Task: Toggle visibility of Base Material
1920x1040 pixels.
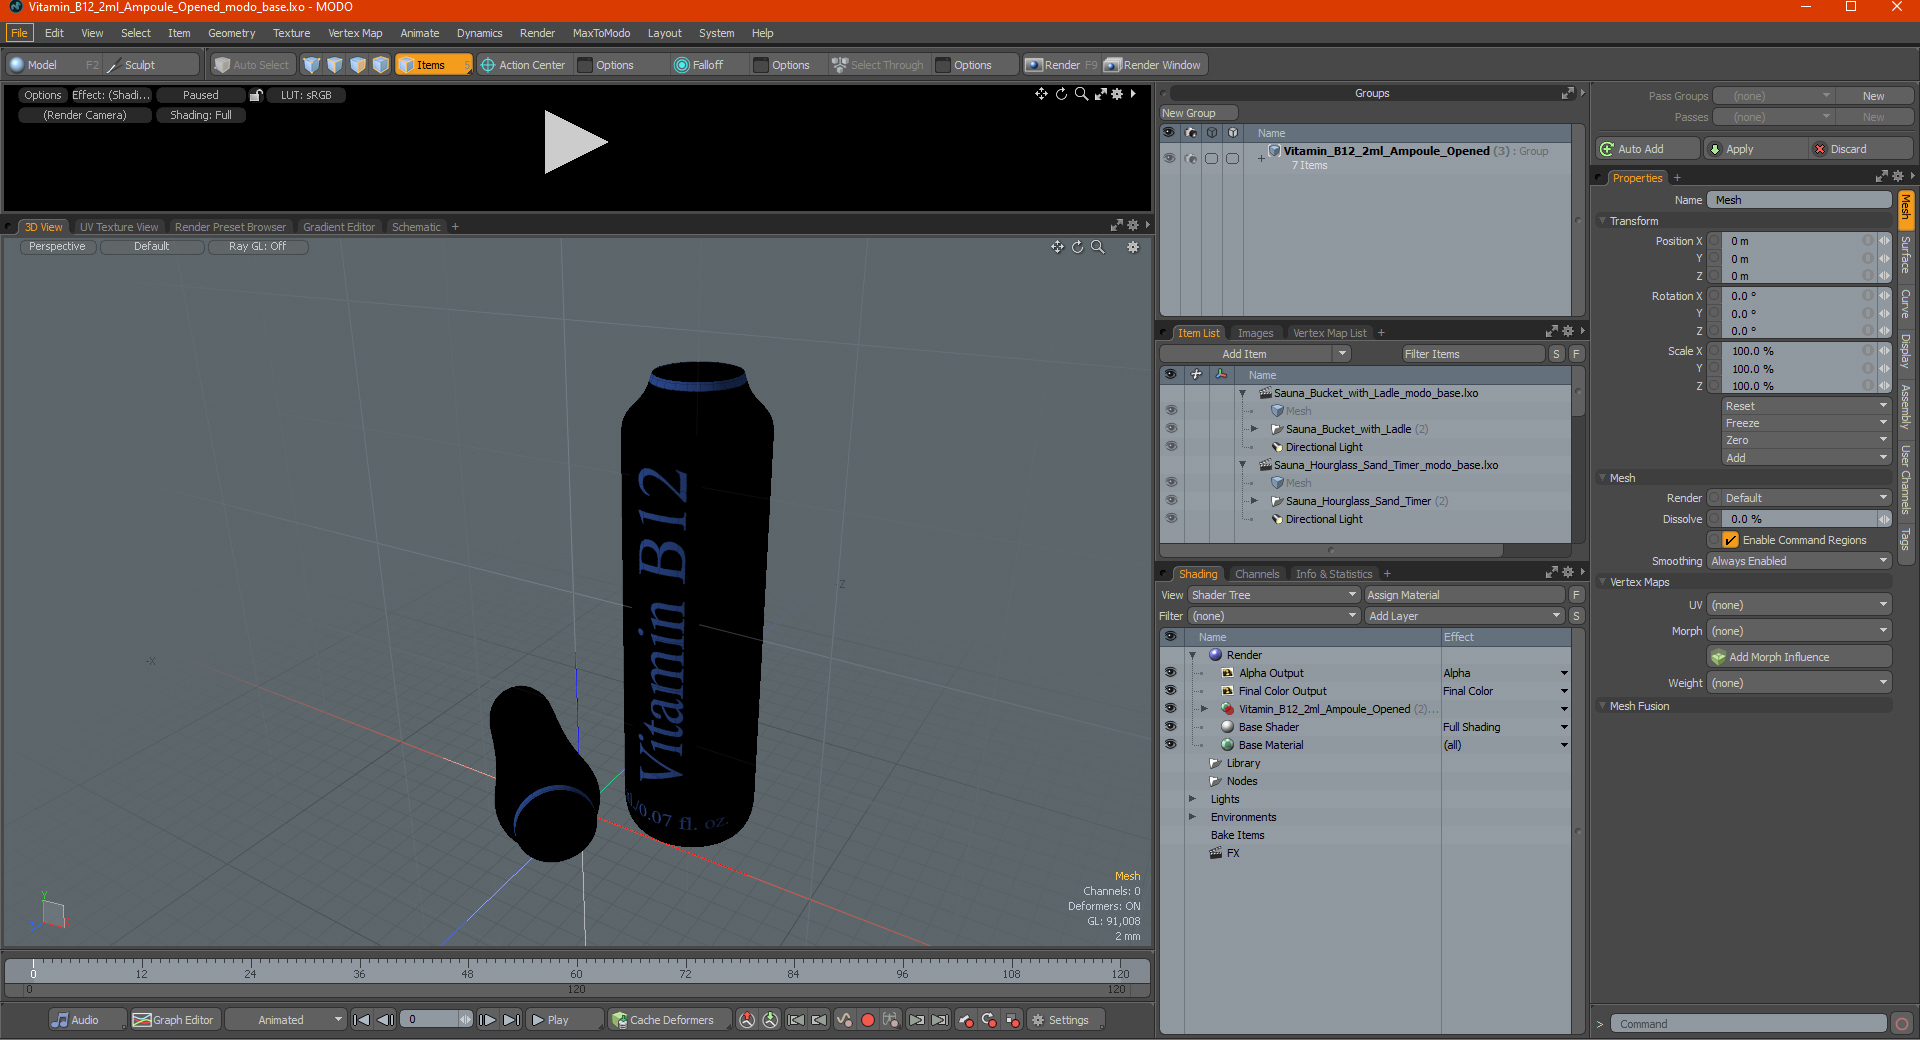Action: click(x=1170, y=745)
